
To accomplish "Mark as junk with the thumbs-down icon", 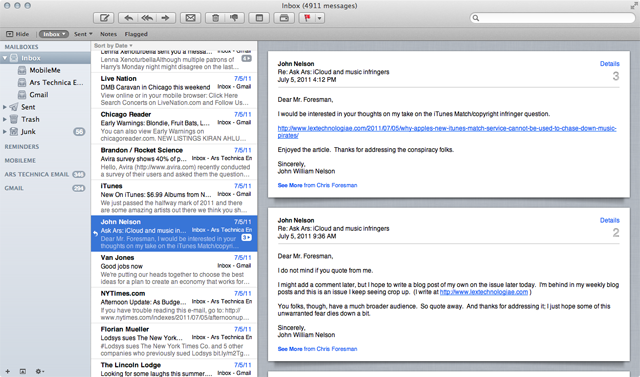I will (x=234, y=18).
